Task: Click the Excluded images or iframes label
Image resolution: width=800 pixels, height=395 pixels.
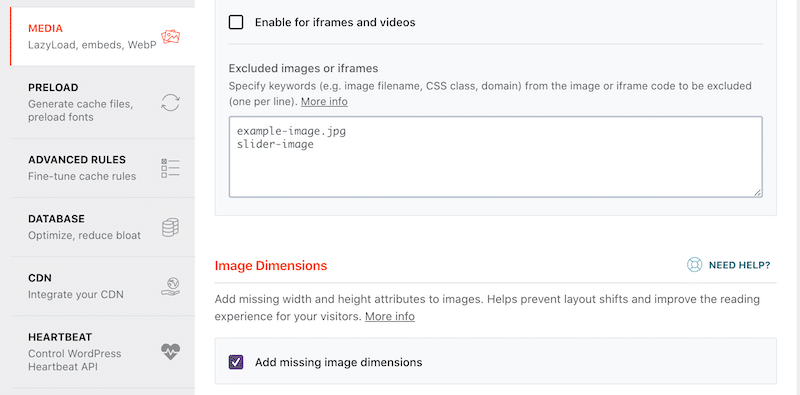Action: pyautogui.click(x=304, y=68)
